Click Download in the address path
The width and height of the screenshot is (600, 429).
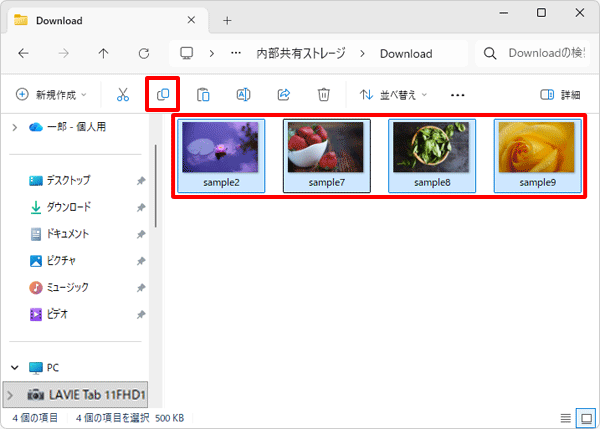coord(406,54)
